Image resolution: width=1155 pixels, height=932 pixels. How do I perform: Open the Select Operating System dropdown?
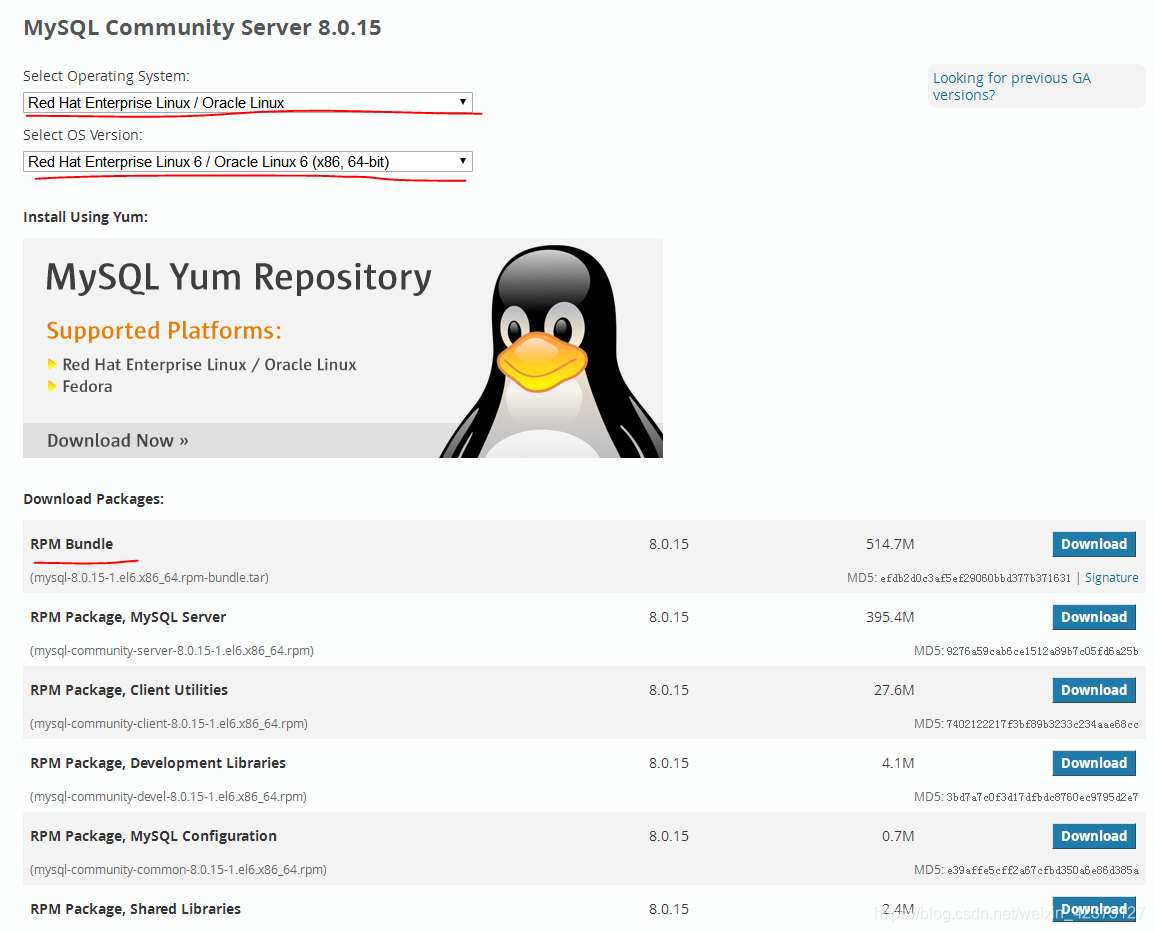(248, 102)
